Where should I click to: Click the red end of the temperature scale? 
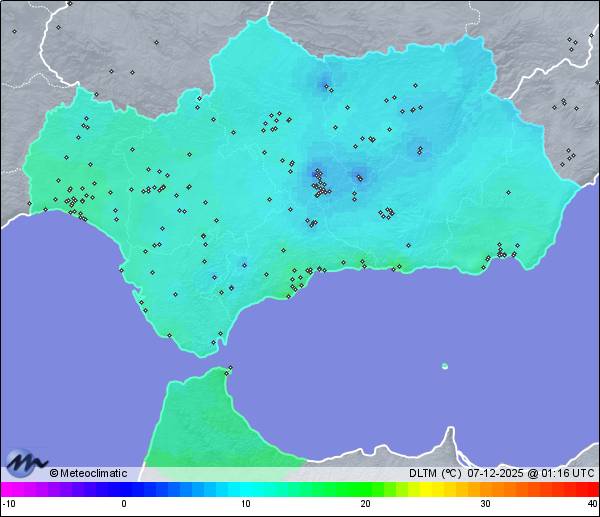(590, 489)
